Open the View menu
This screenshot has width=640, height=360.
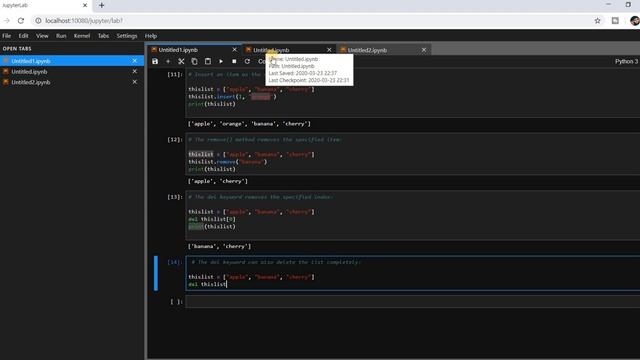[42, 36]
